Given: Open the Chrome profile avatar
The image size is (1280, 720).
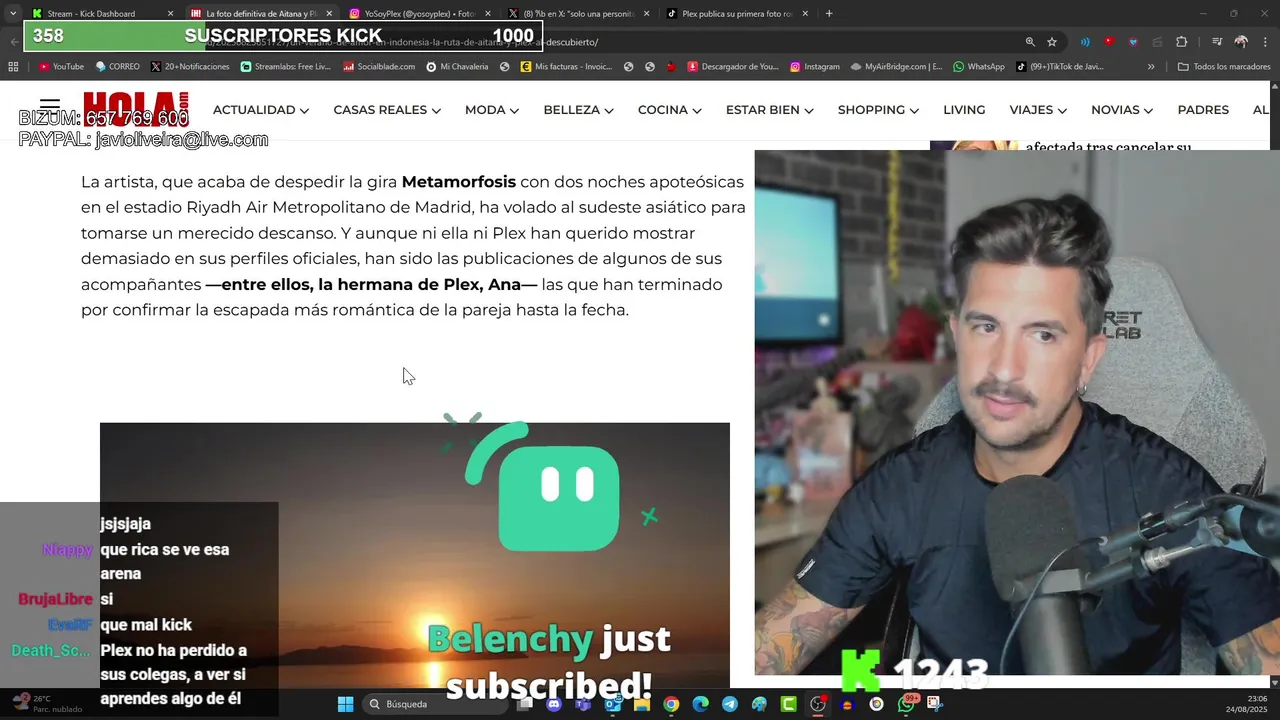Looking at the screenshot, I should coord(1241,42).
